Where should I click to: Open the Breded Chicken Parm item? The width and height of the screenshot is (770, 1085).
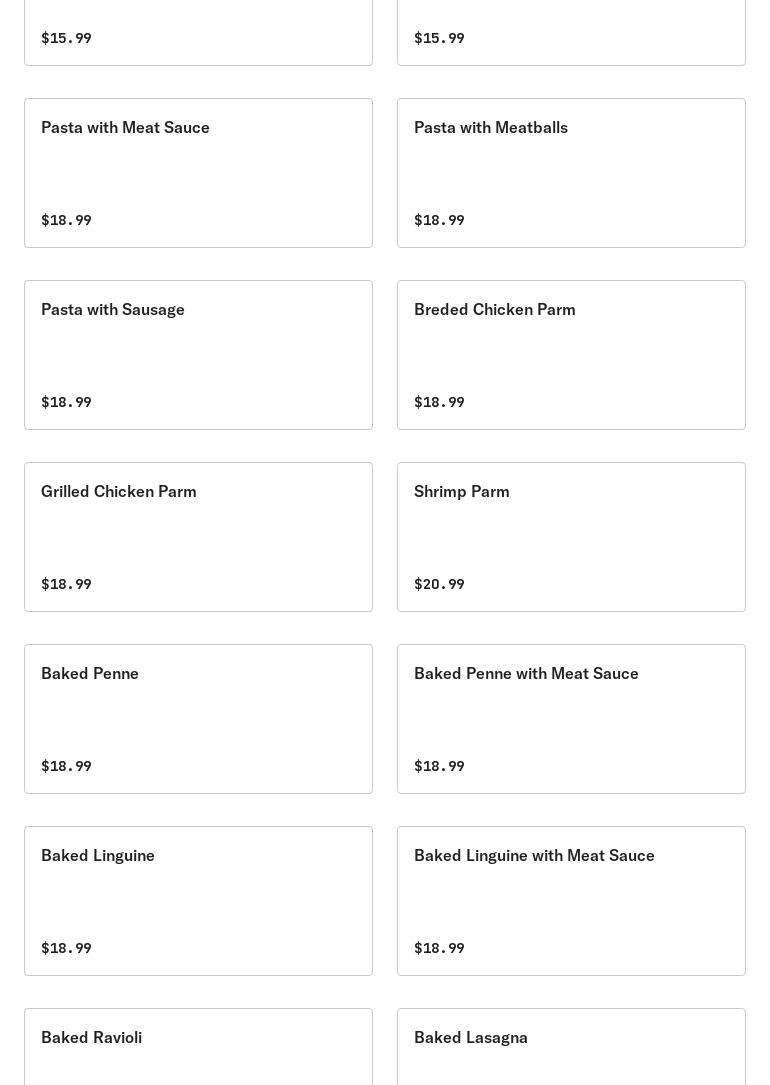pos(494,310)
